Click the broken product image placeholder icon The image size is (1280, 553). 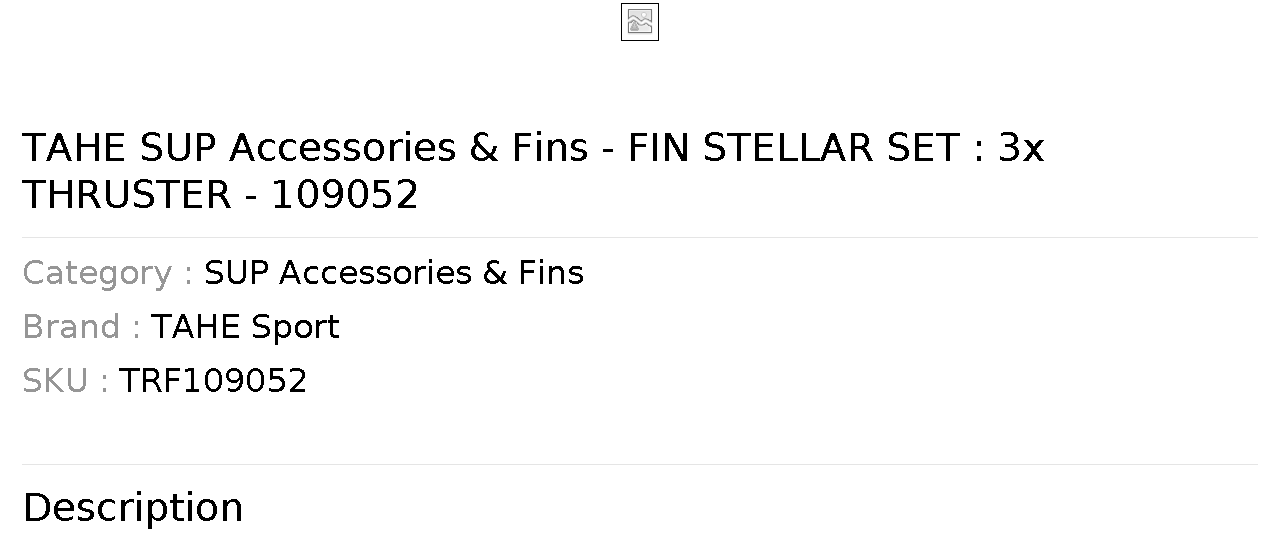[x=640, y=22]
